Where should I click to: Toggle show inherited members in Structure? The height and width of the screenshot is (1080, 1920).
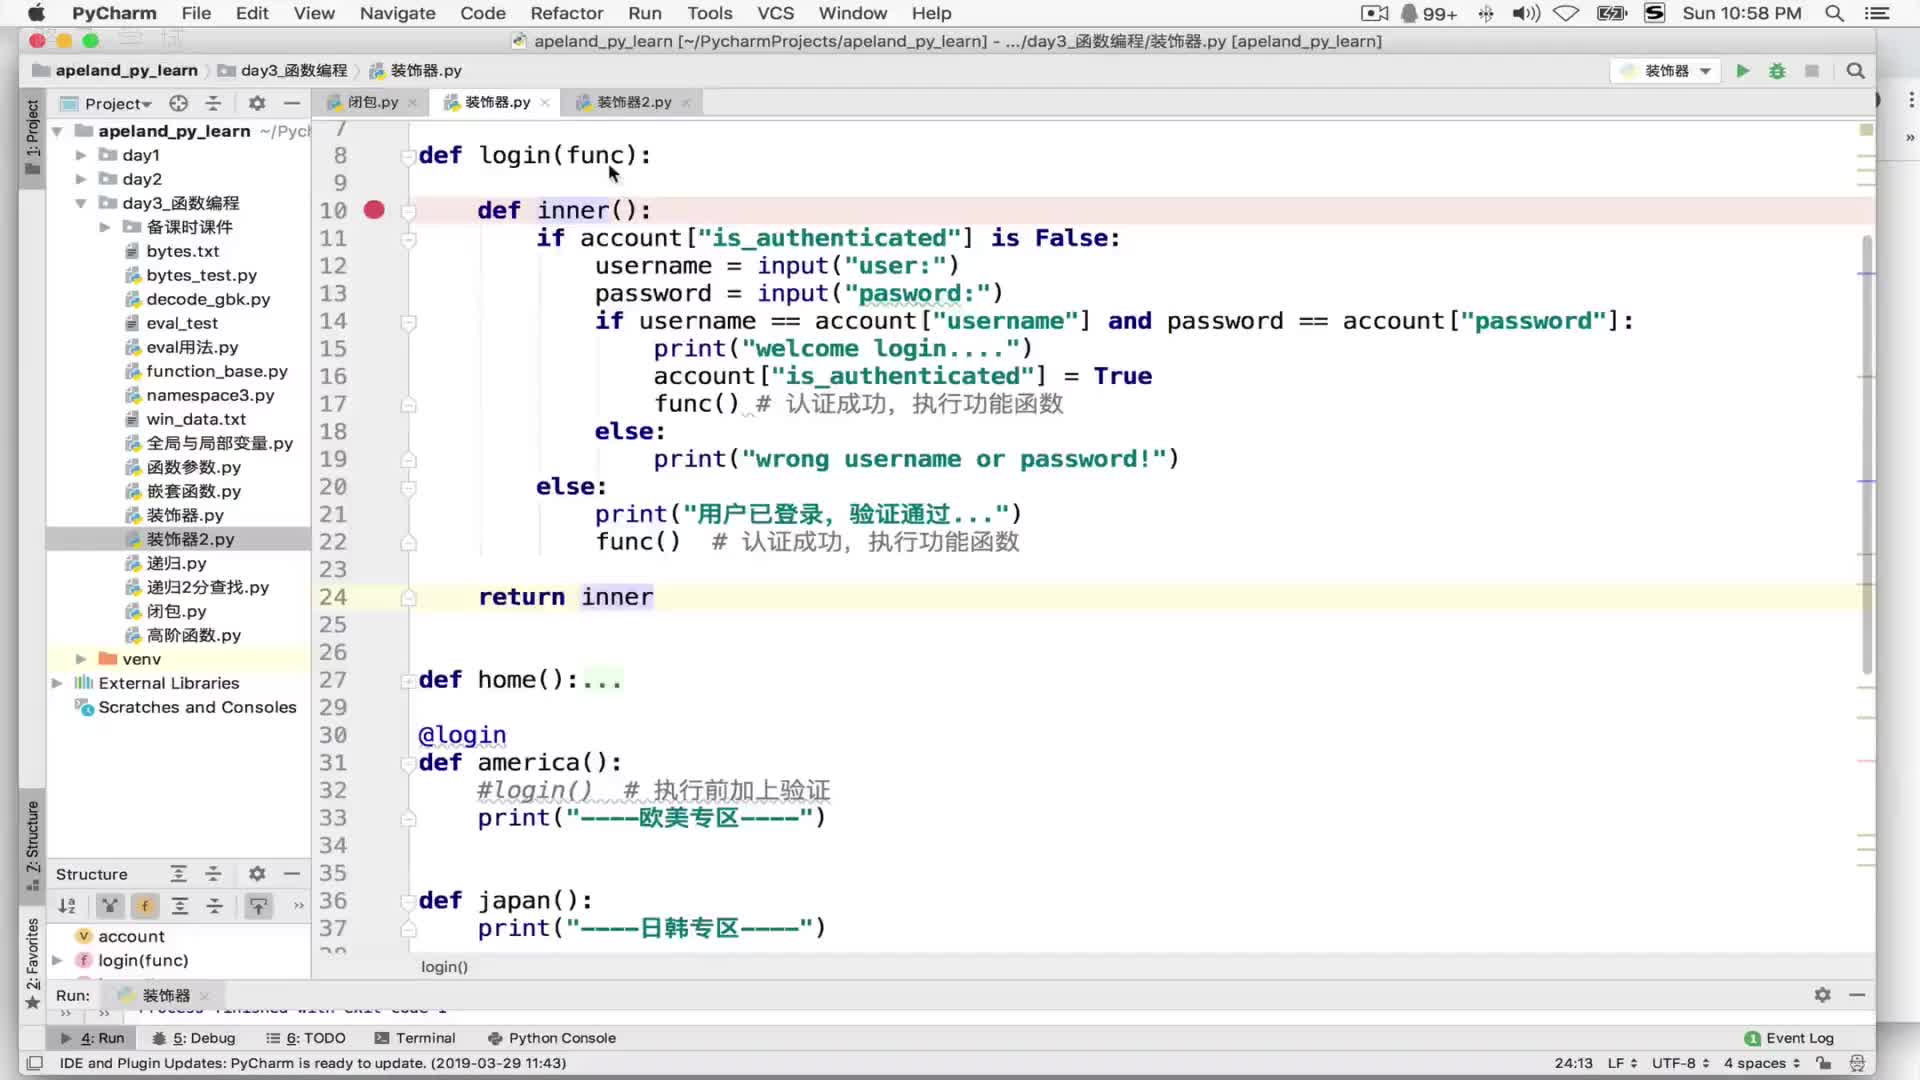coord(110,906)
